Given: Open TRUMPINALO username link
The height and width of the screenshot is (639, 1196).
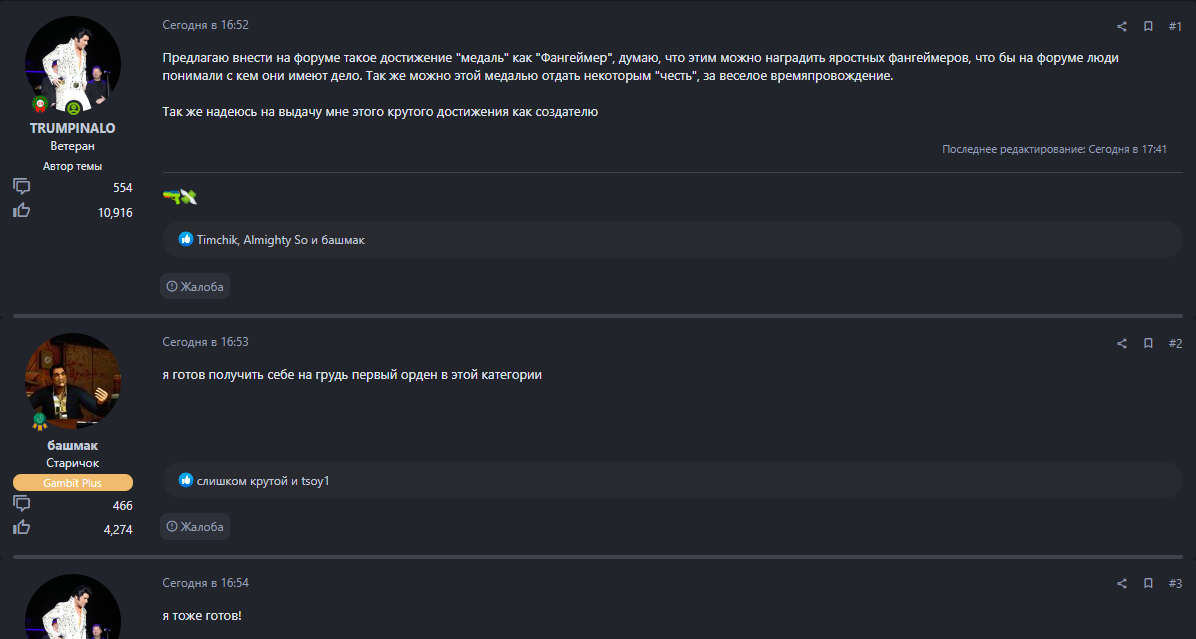Looking at the screenshot, I should pyautogui.click(x=73, y=128).
